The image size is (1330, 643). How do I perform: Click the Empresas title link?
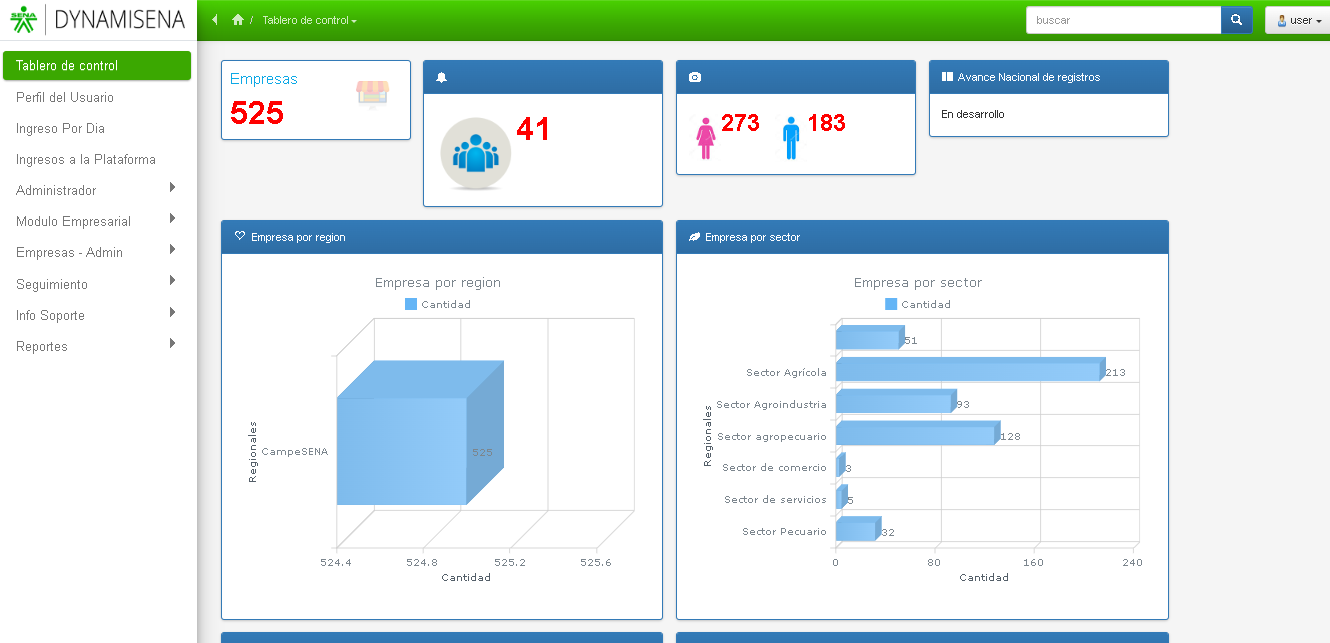click(x=264, y=79)
